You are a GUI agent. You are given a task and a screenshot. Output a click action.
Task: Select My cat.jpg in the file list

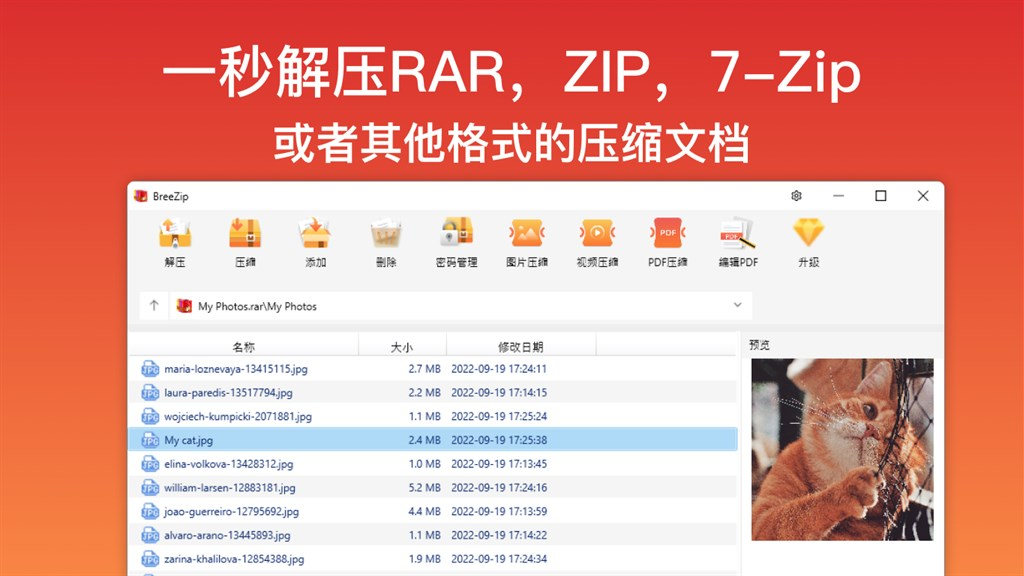(300, 440)
